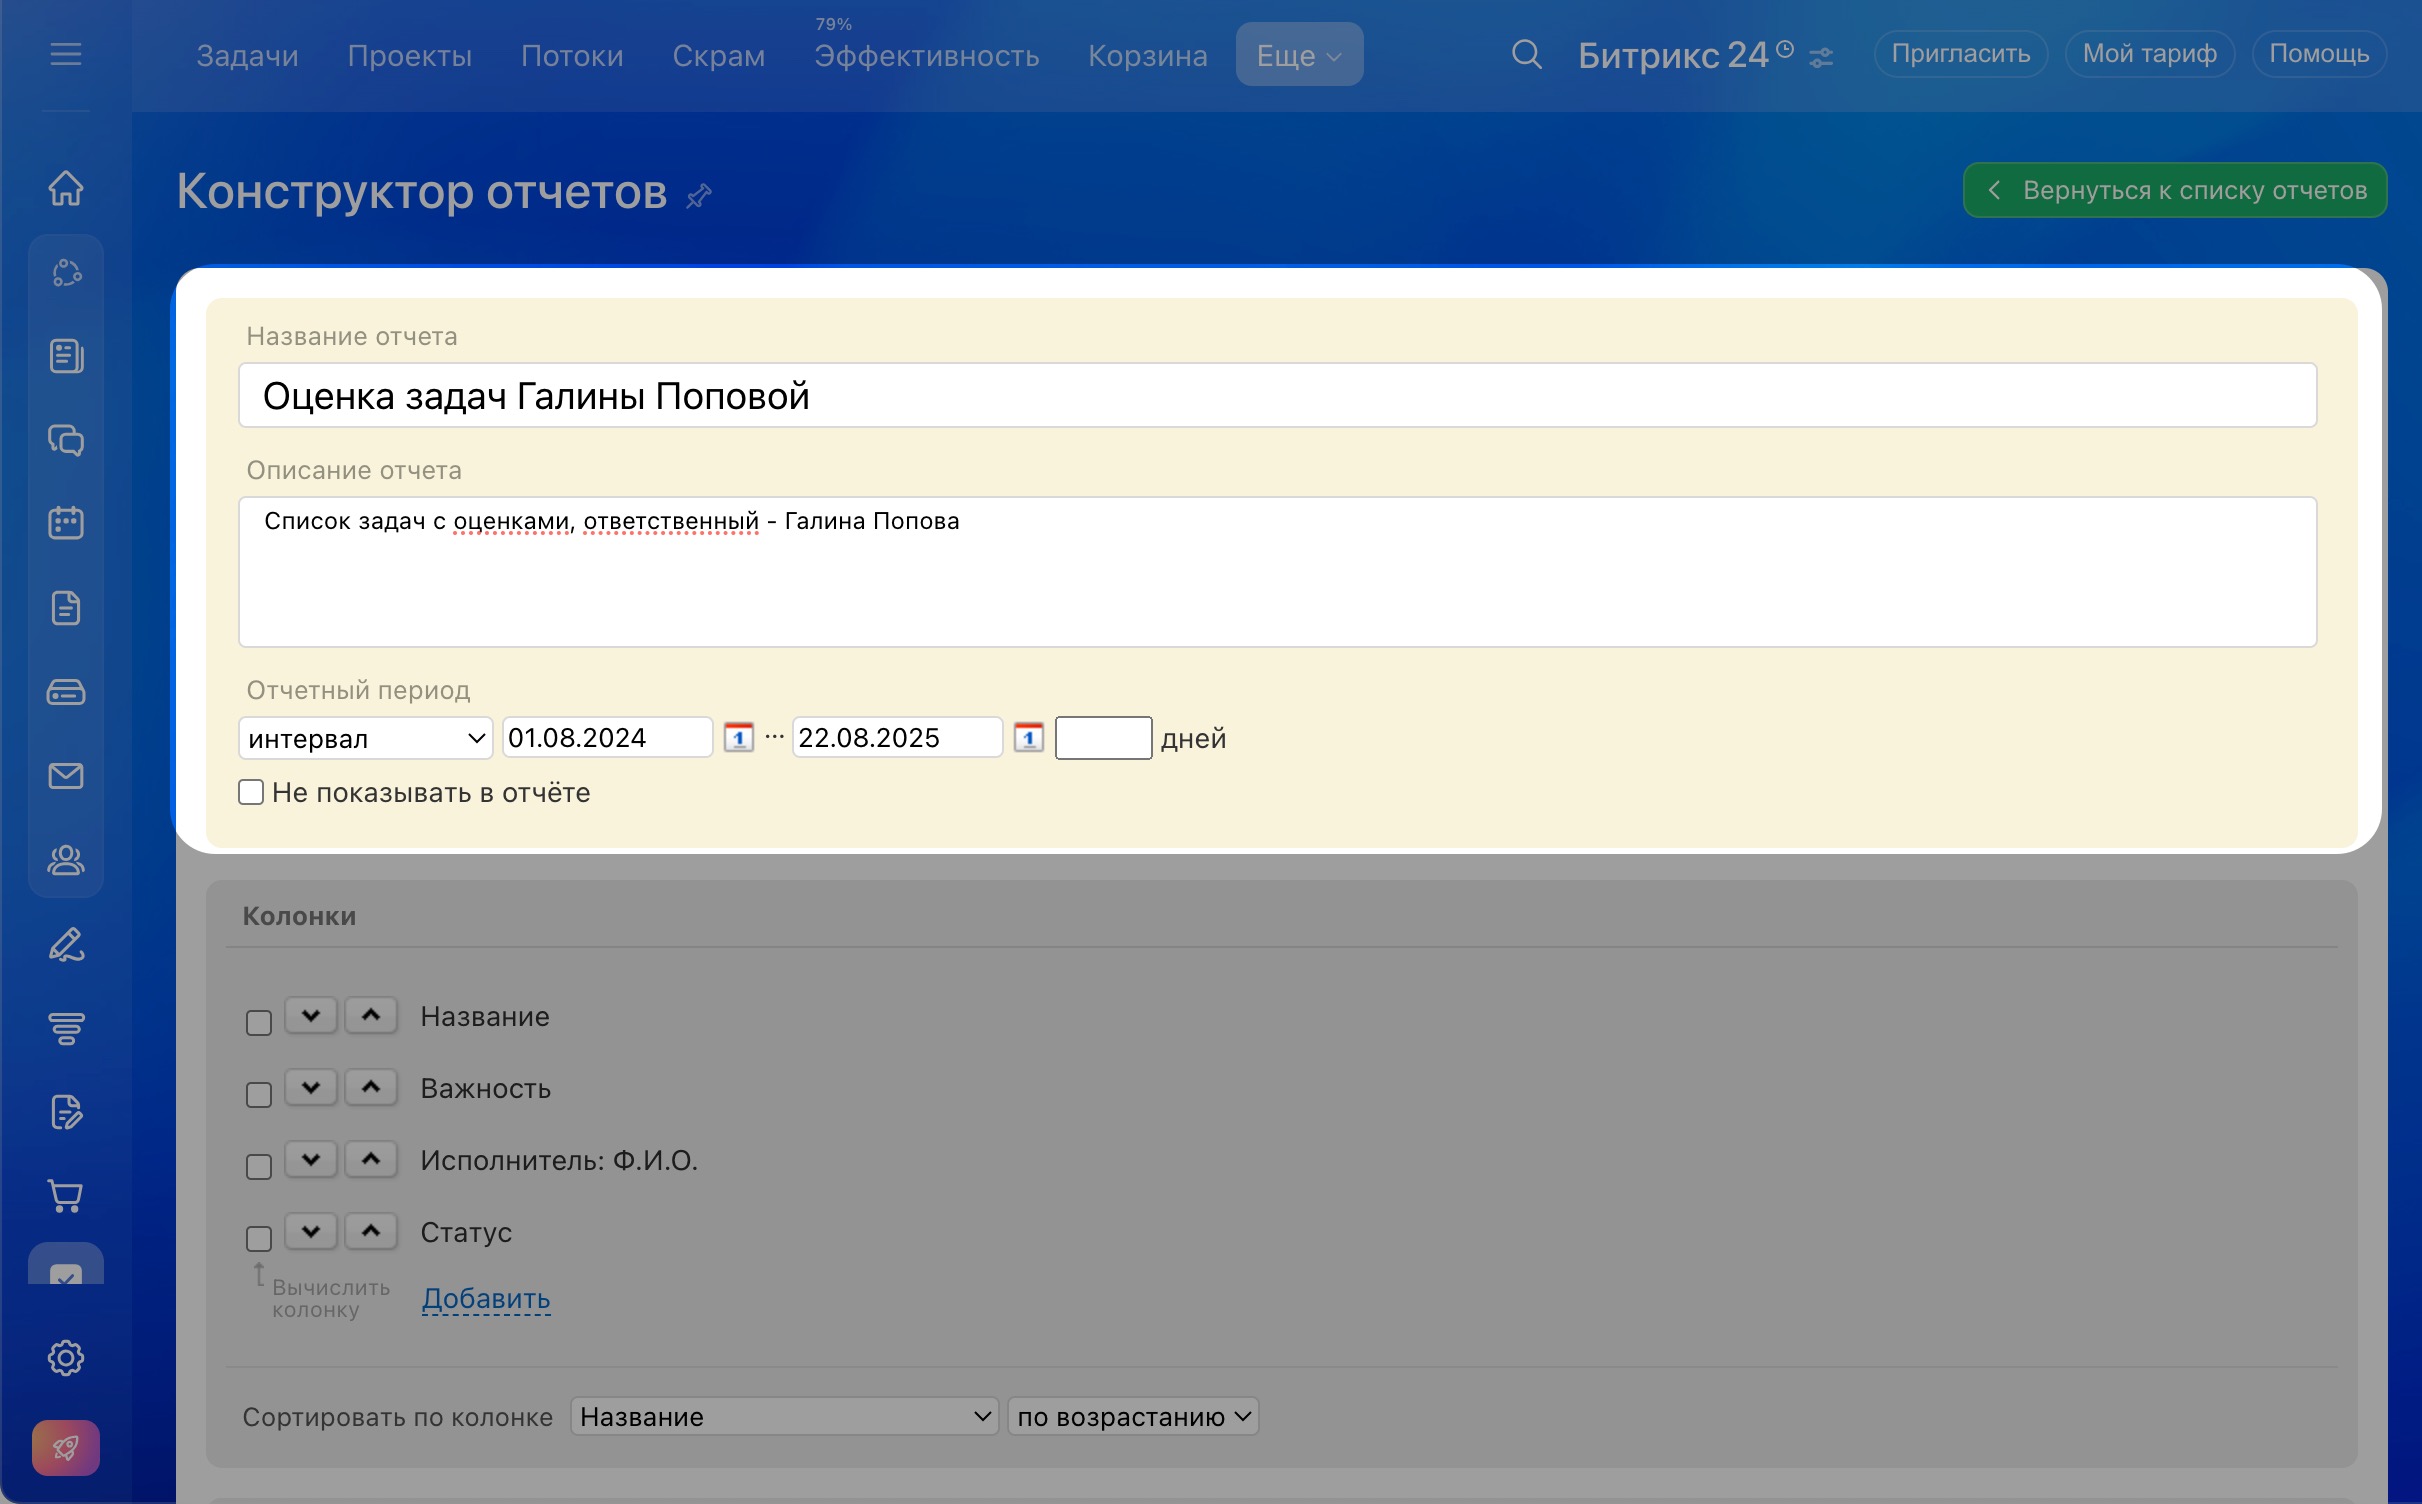Click the rocket icon at sidebar bottom
The height and width of the screenshot is (1504, 2422).
[66, 1448]
